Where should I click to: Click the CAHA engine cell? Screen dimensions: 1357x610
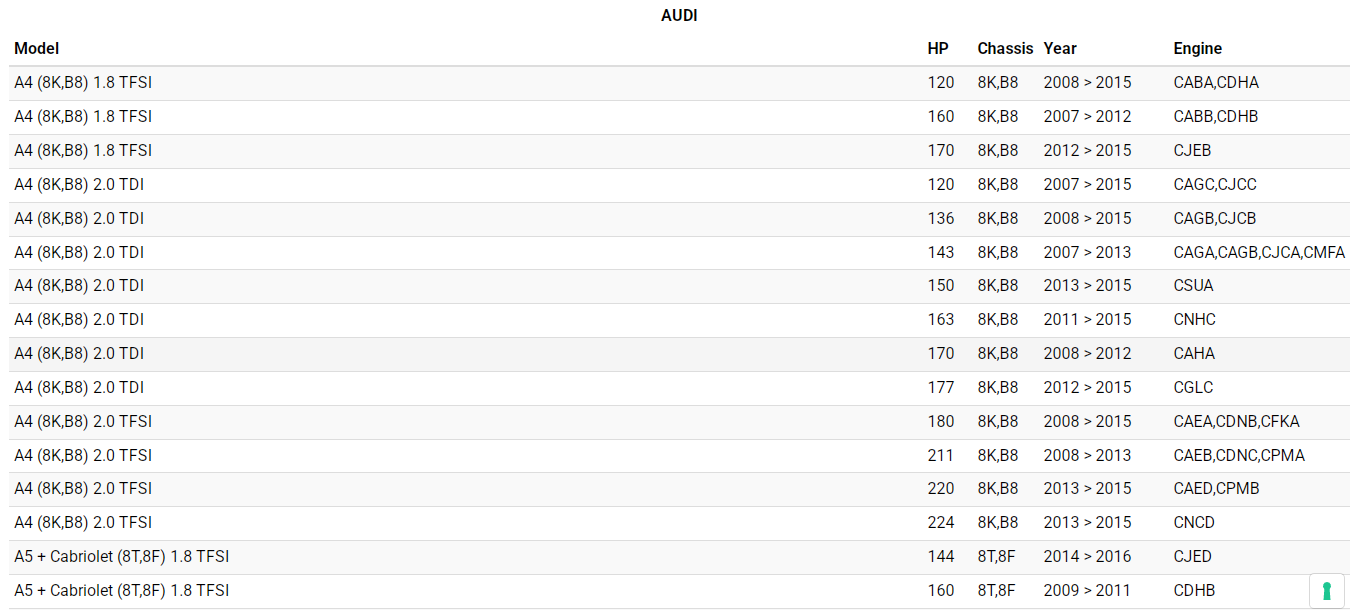1194,354
